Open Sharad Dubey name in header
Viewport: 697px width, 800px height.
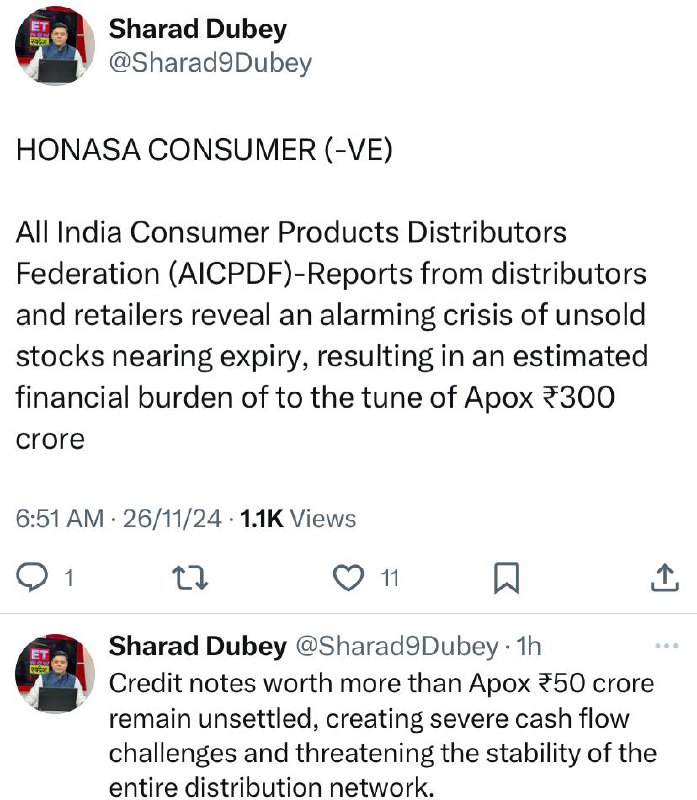(197, 29)
